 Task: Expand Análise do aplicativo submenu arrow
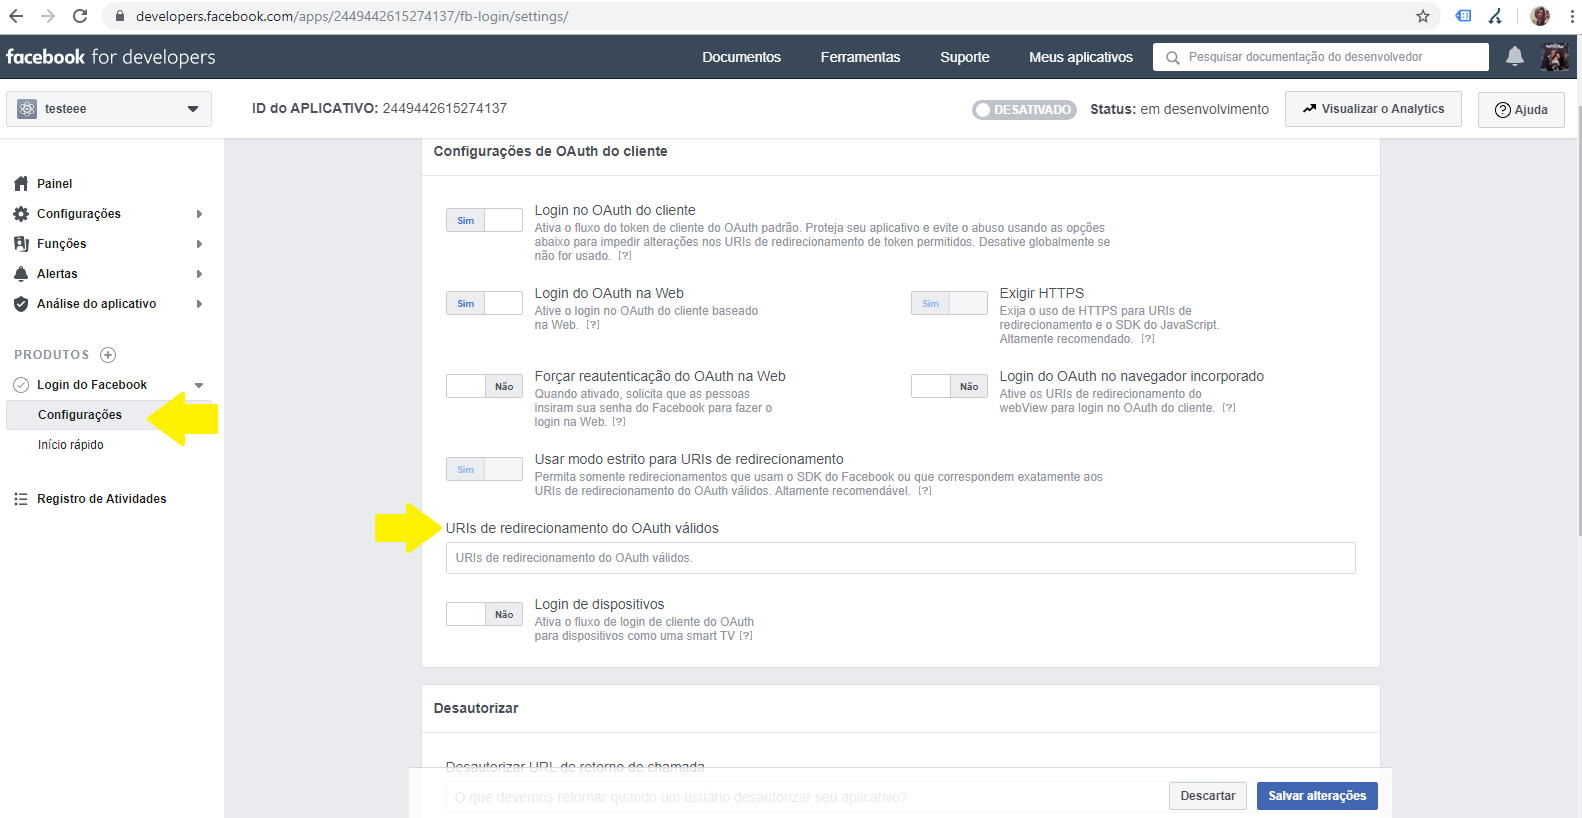(199, 304)
